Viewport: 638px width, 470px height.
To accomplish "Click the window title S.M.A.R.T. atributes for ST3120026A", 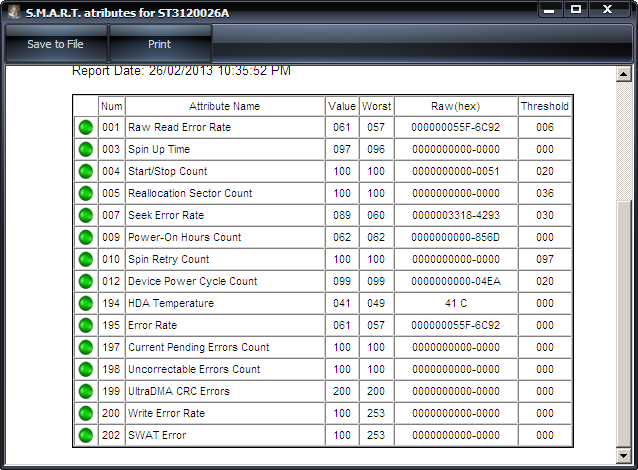I will [x=127, y=13].
